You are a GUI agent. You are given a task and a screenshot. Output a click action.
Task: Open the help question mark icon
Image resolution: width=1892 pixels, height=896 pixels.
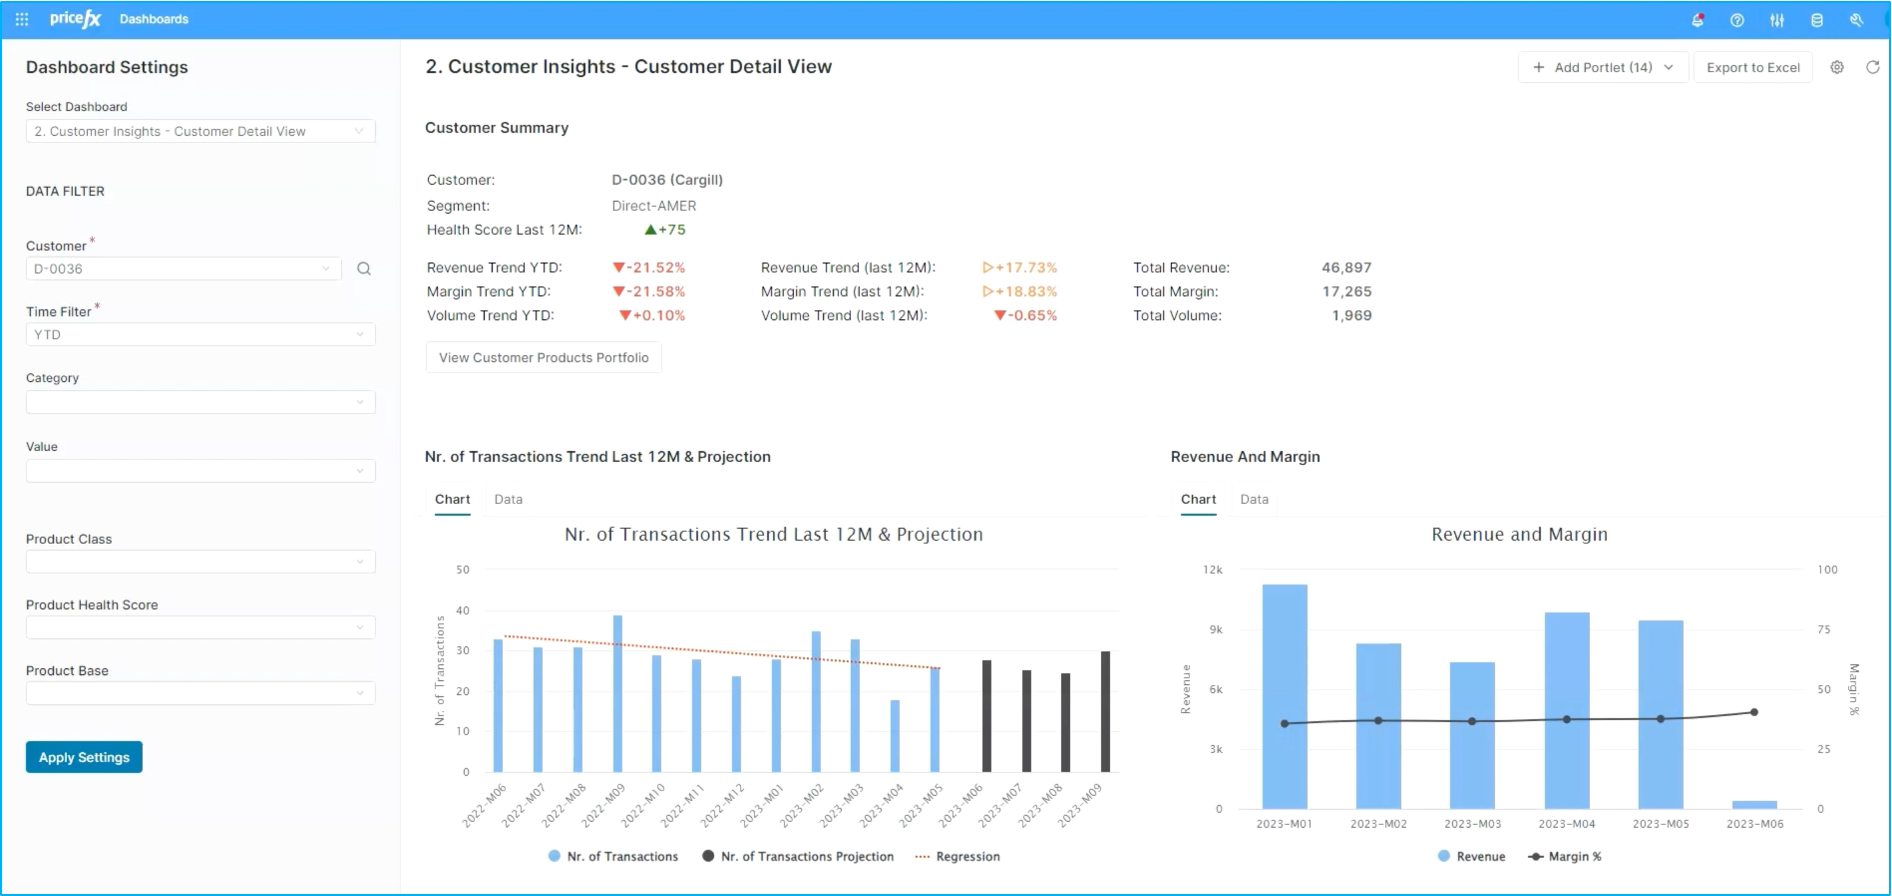coord(1737,20)
